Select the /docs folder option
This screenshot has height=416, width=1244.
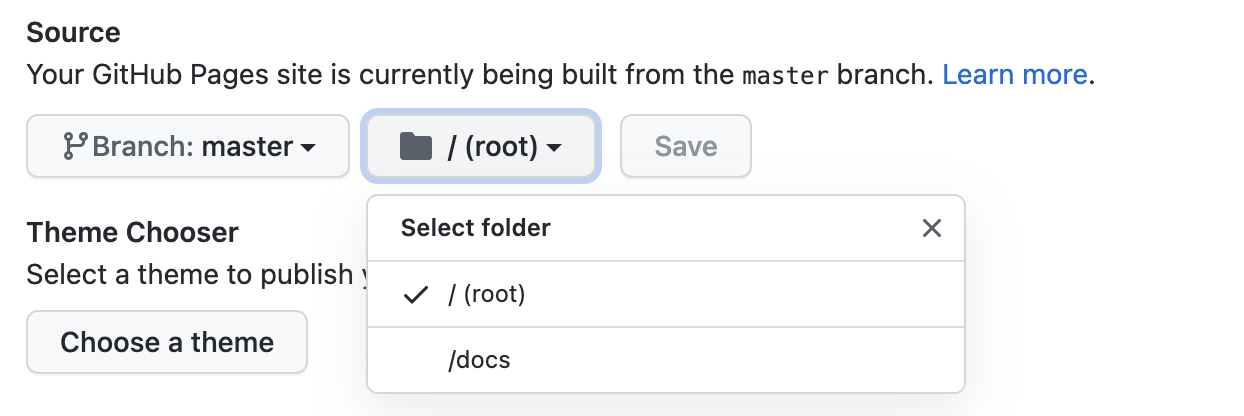[x=480, y=360]
